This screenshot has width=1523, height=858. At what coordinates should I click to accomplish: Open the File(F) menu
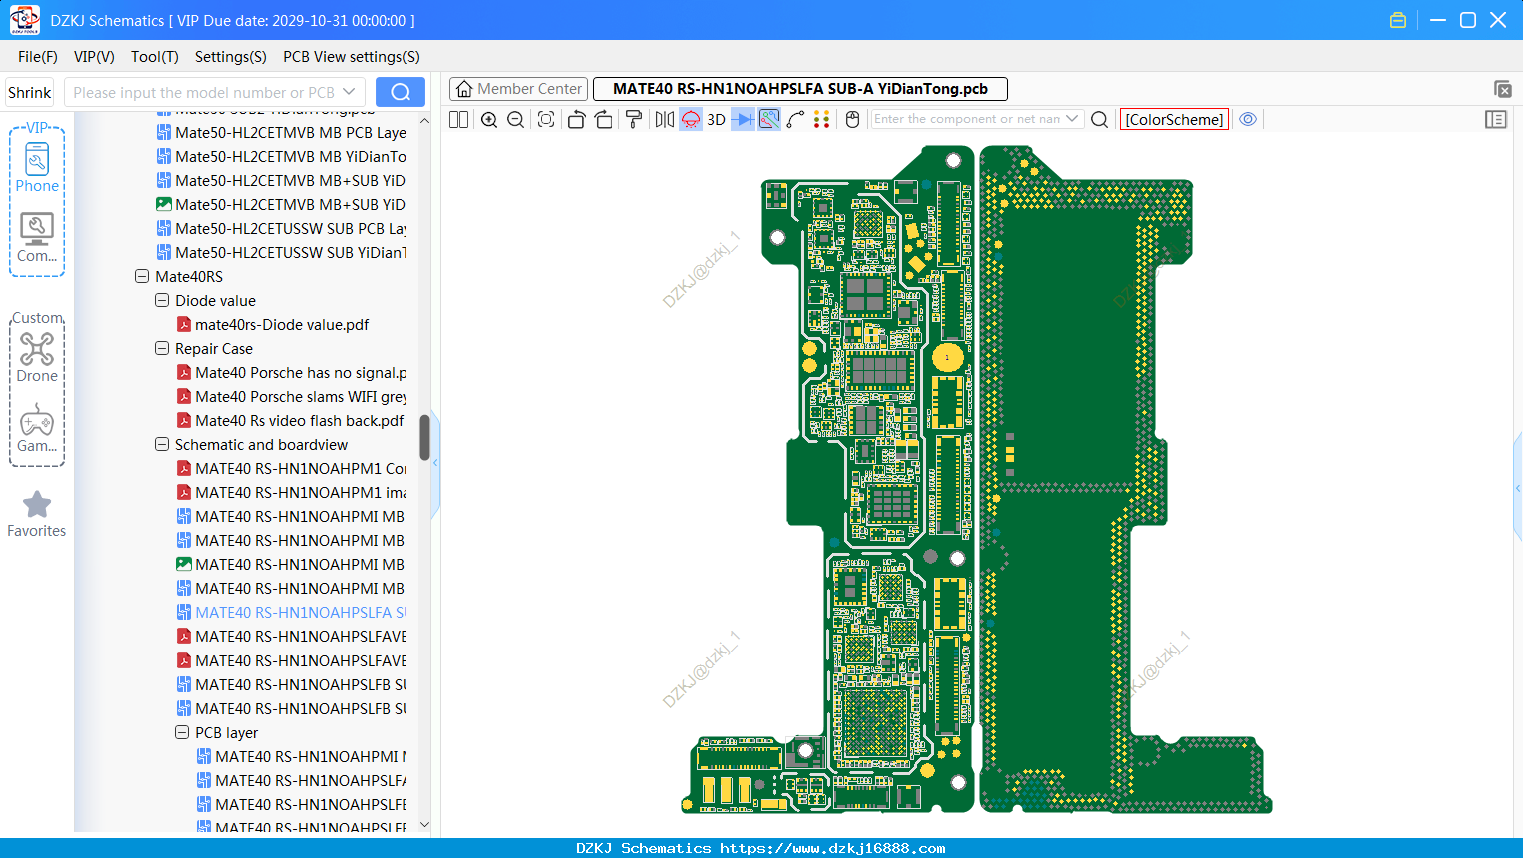pyautogui.click(x=38, y=57)
